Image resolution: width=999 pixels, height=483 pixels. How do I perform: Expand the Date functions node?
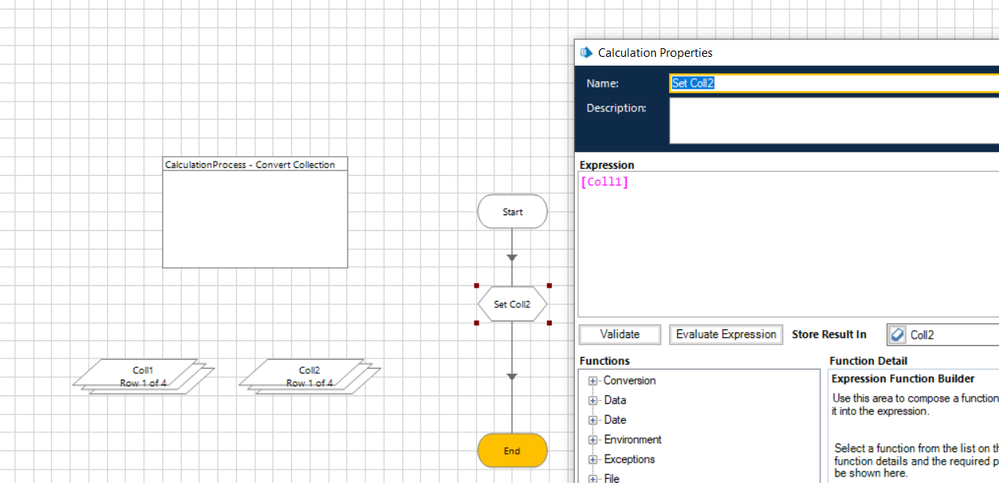pyautogui.click(x=593, y=420)
